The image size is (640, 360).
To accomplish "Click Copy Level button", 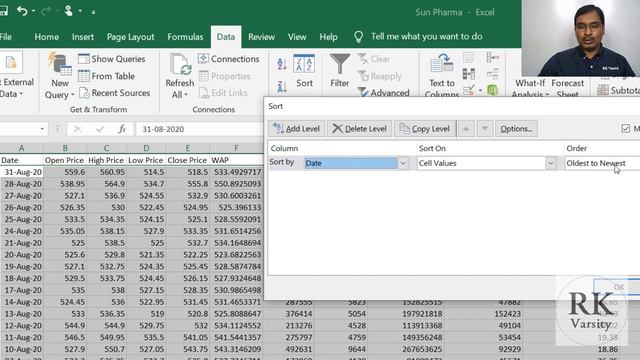I will click(425, 129).
